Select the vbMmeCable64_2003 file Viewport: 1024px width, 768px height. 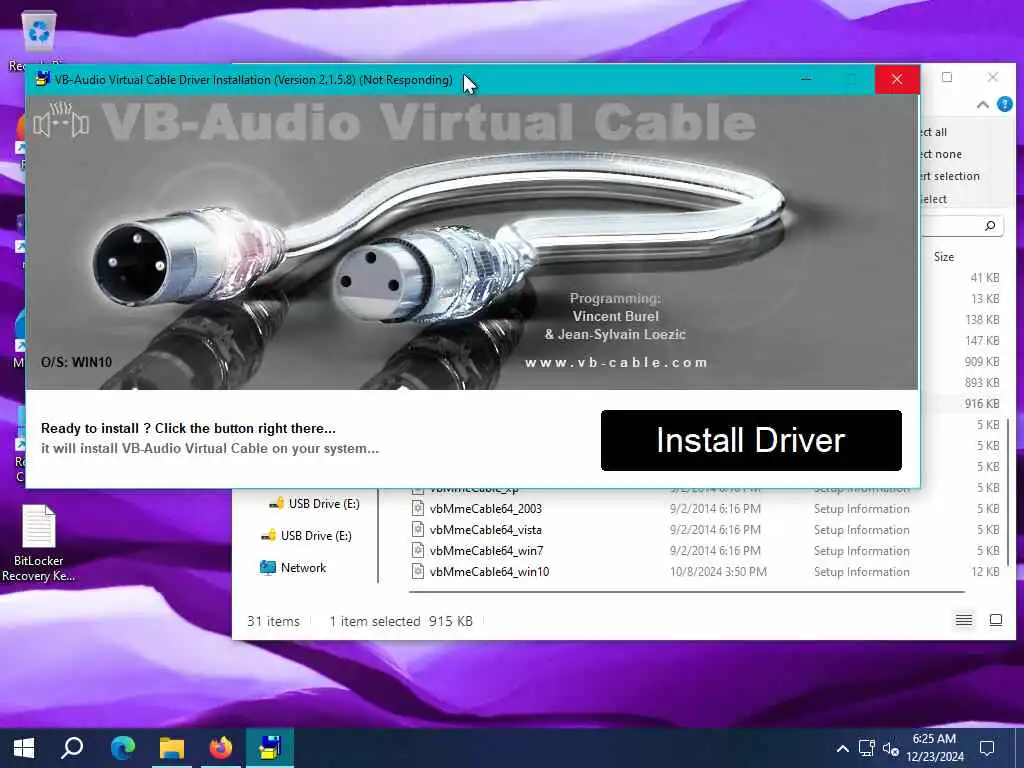pyautogui.click(x=485, y=509)
